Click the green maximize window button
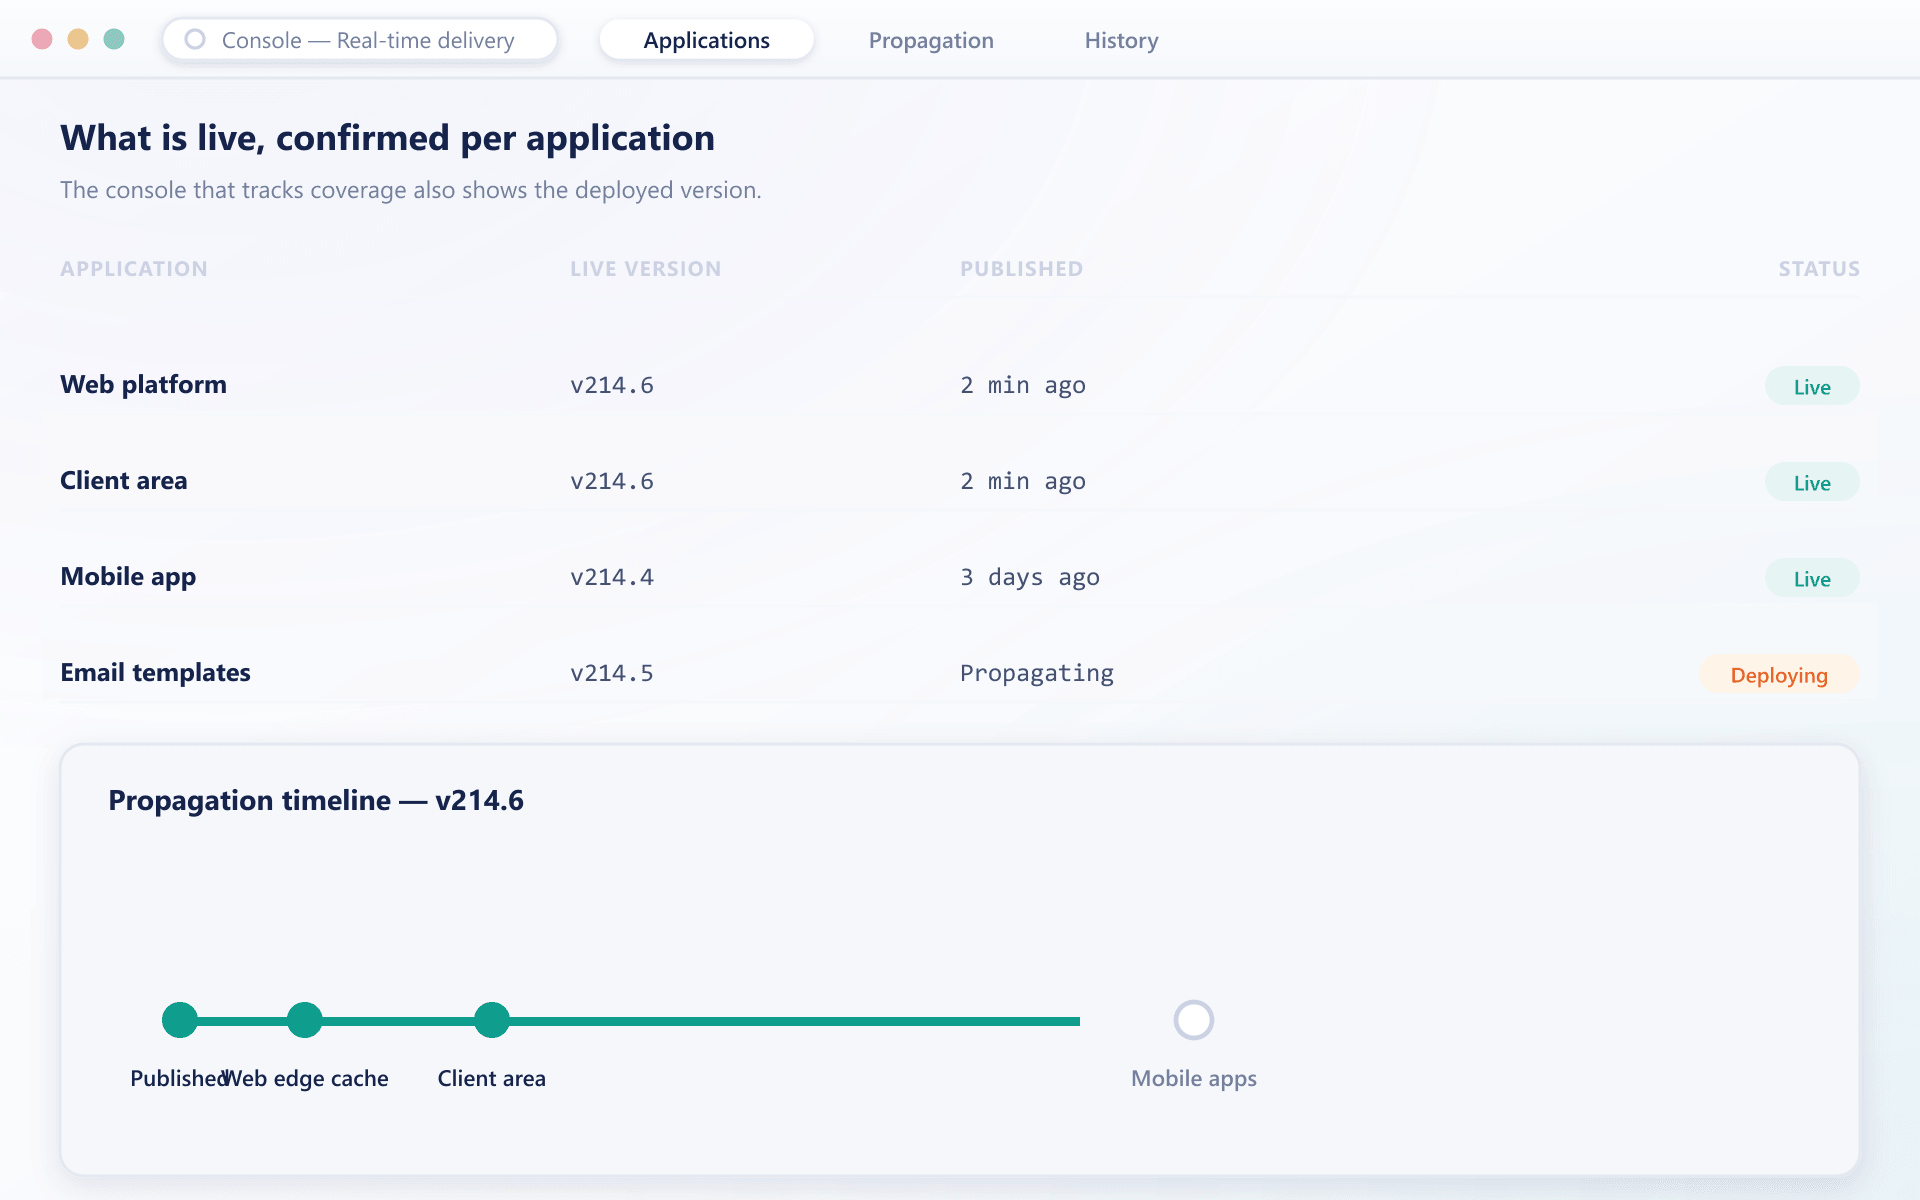Image resolution: width=1920 pixels, height=1200 pixels. [114, 39]
